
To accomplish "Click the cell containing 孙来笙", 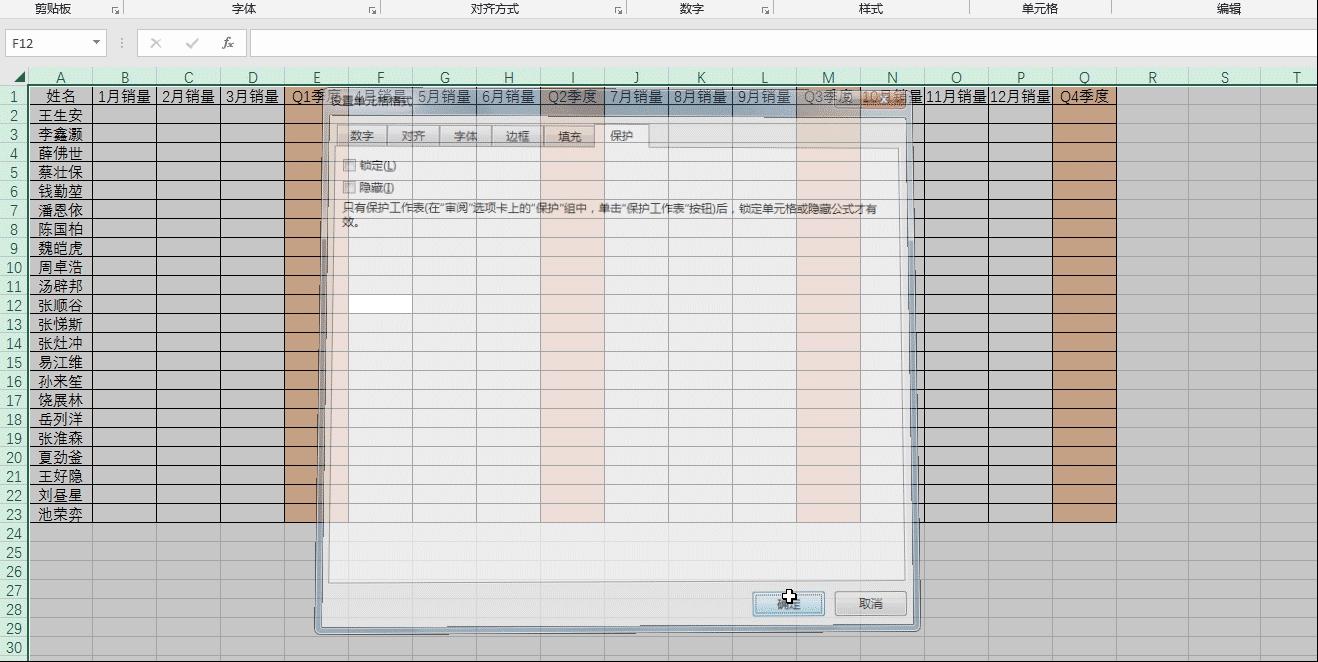I will tap(61, 381).
